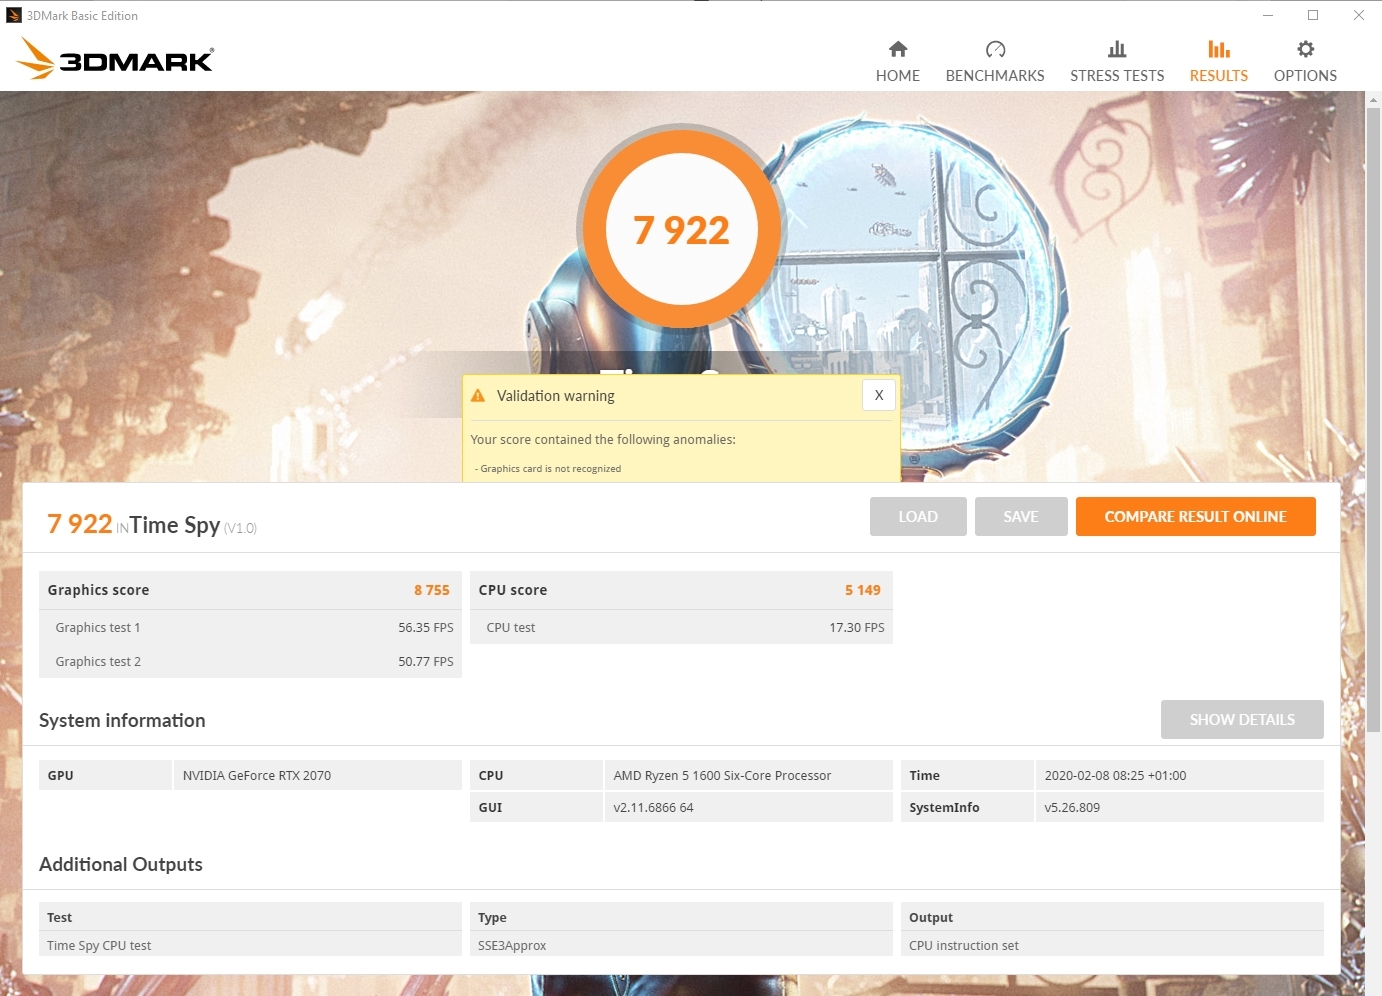Click the Time Spy CPU test cell
The width and height of the screenshot is (1382, 996).
tap(250, 945)
